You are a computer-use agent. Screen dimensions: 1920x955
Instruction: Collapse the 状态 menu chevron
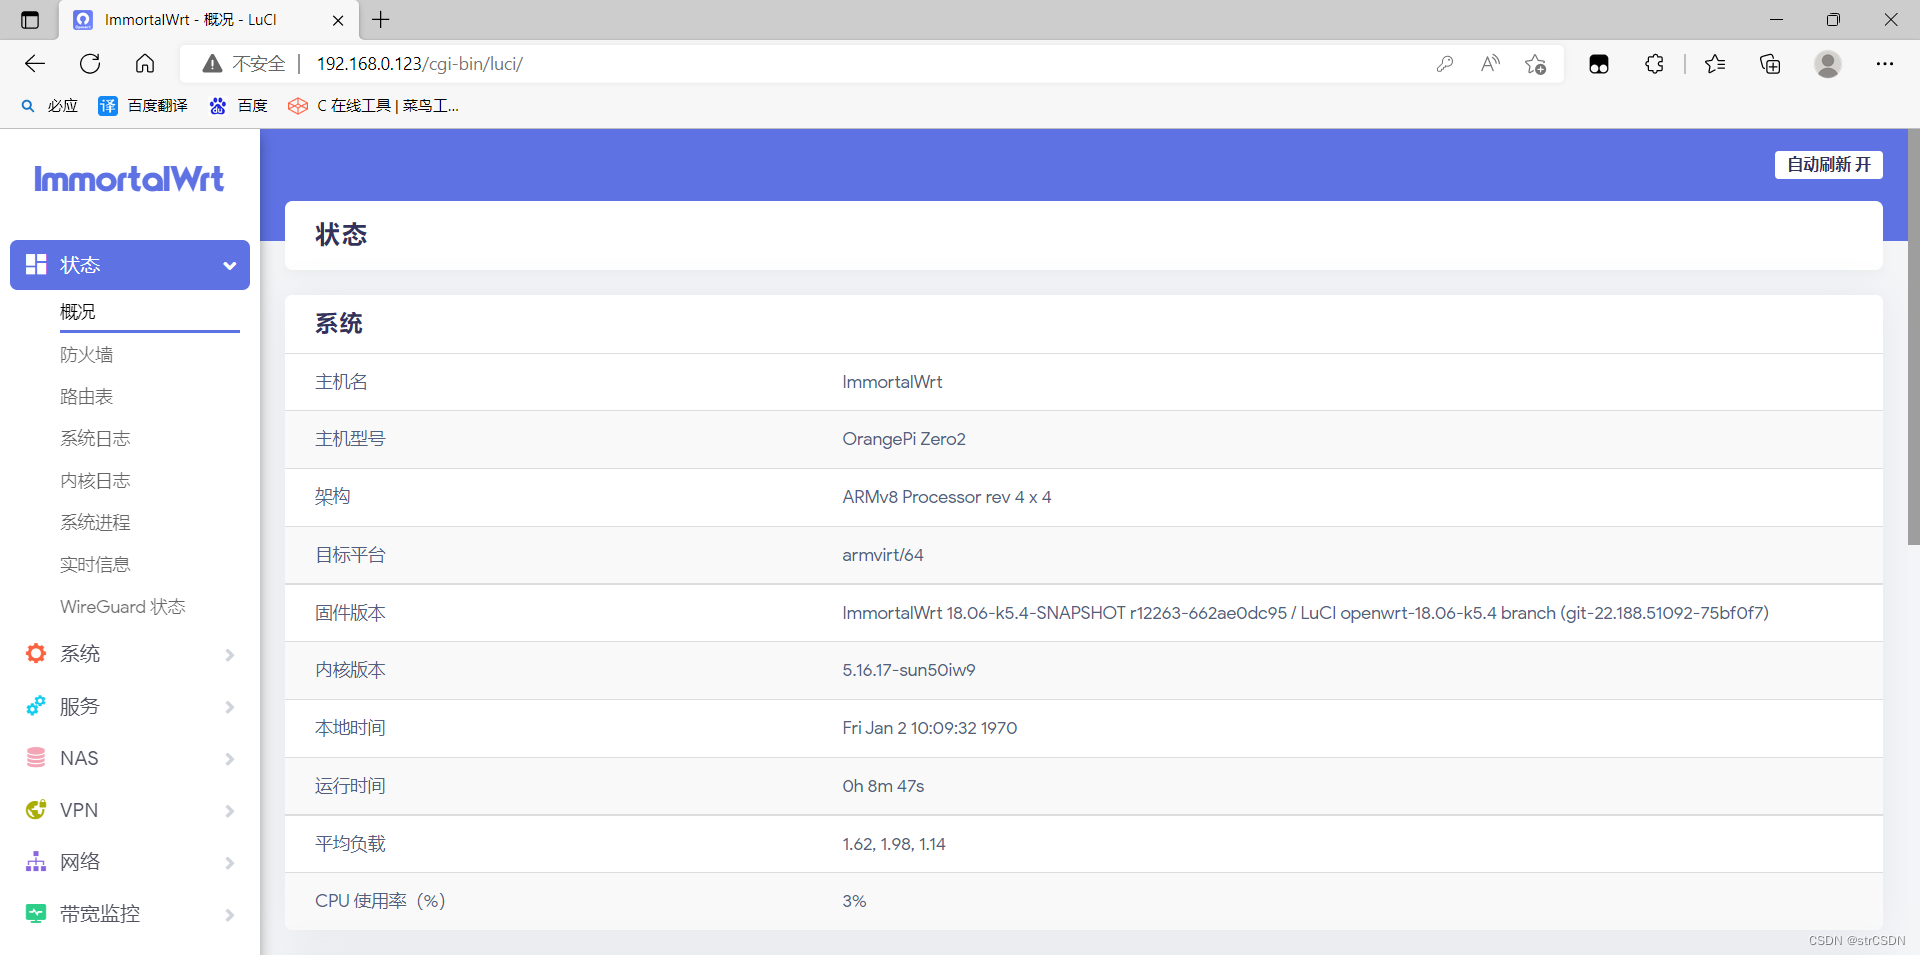pyautogui.click(x=230, y=266)
